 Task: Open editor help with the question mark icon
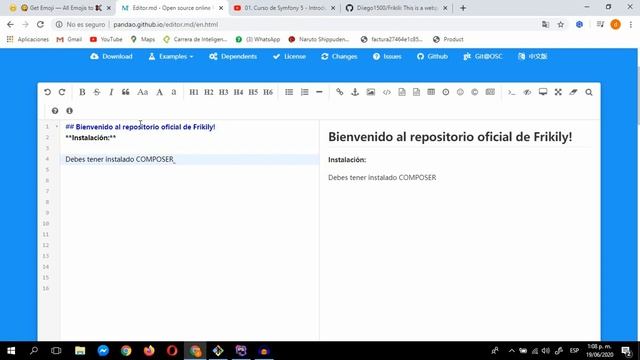pos(55,111)
